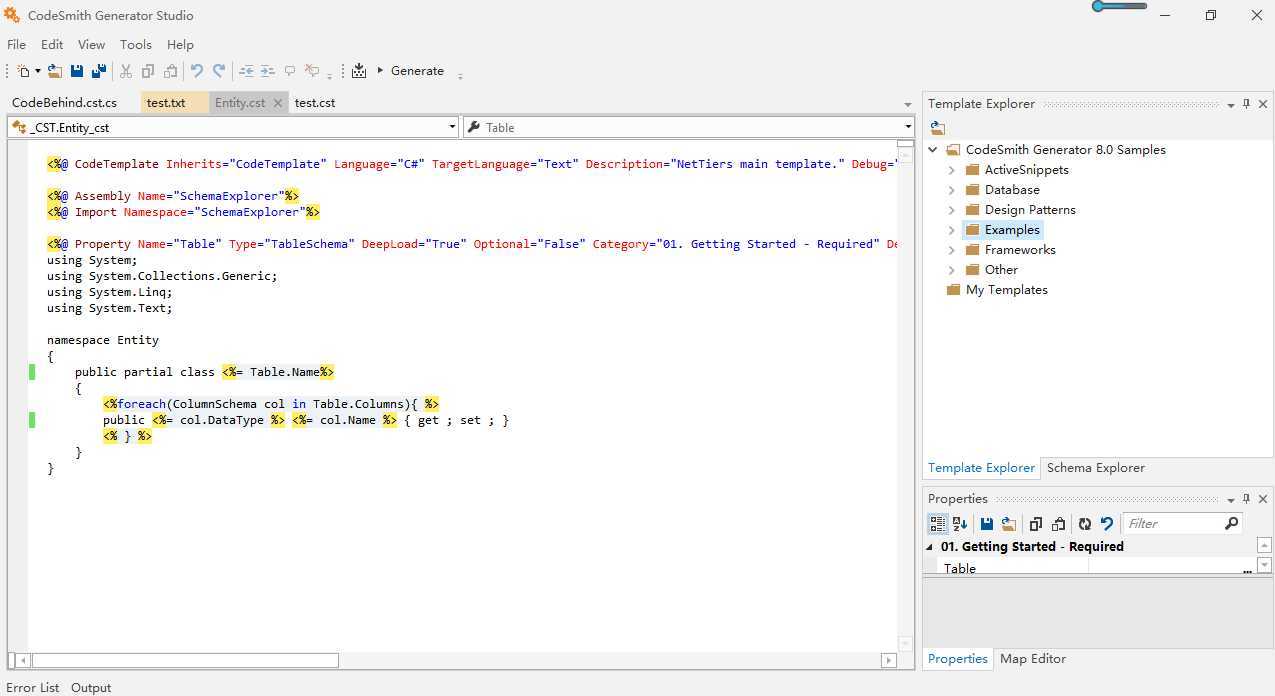
Task: Click the Save property set icon
Action: coord(987,523)
